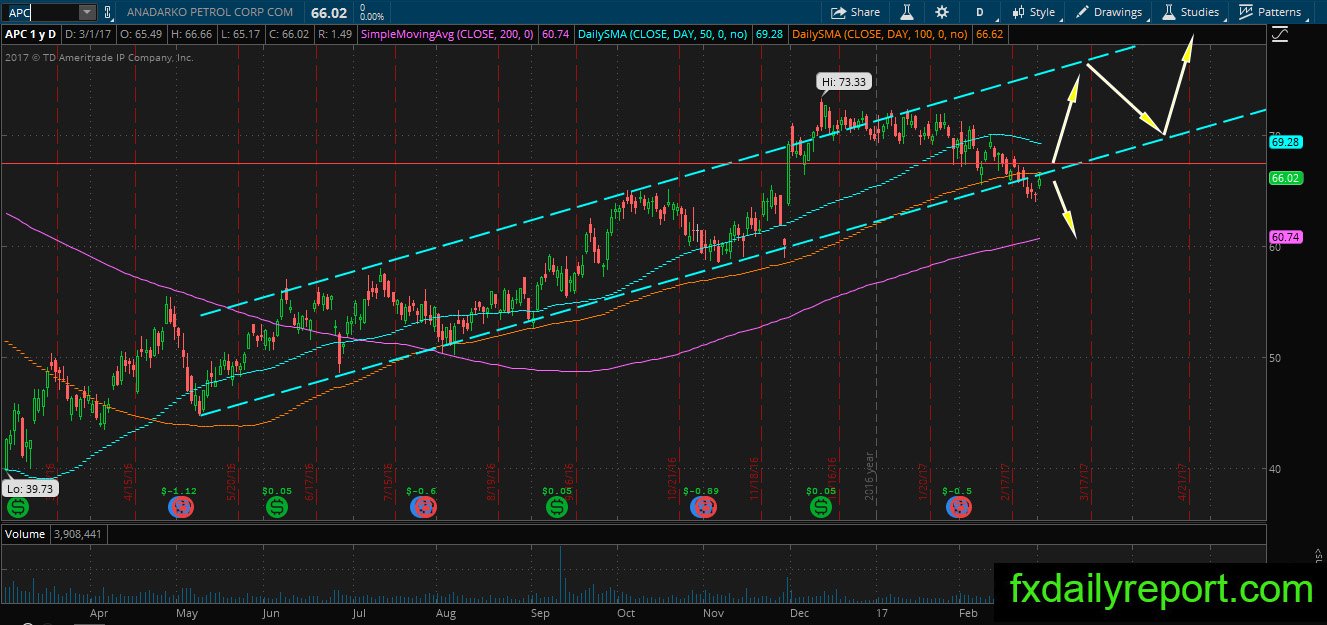The height and width of the screenshot is (625, 1327).
Task: Click the Studies button
Action: coord(1190,12)
